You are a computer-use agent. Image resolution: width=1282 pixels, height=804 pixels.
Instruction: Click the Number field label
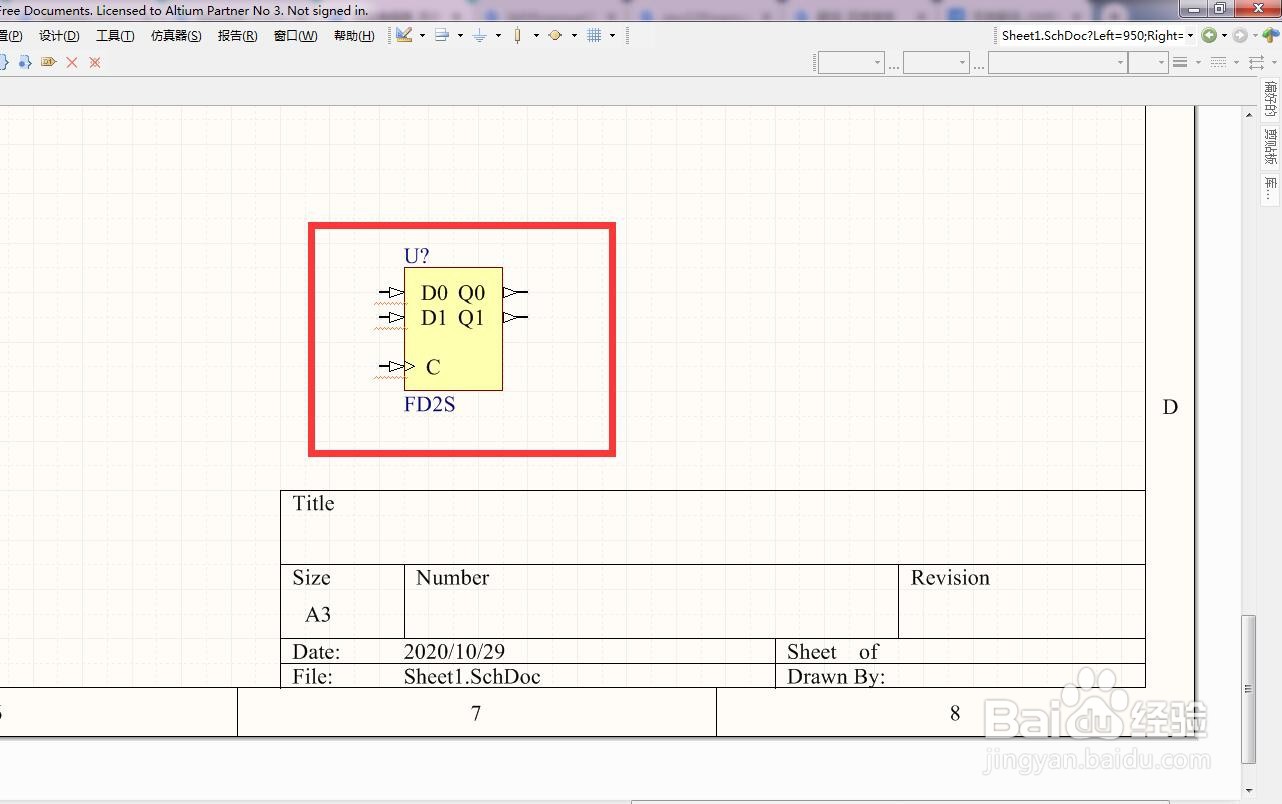click(x=452, y=577)
